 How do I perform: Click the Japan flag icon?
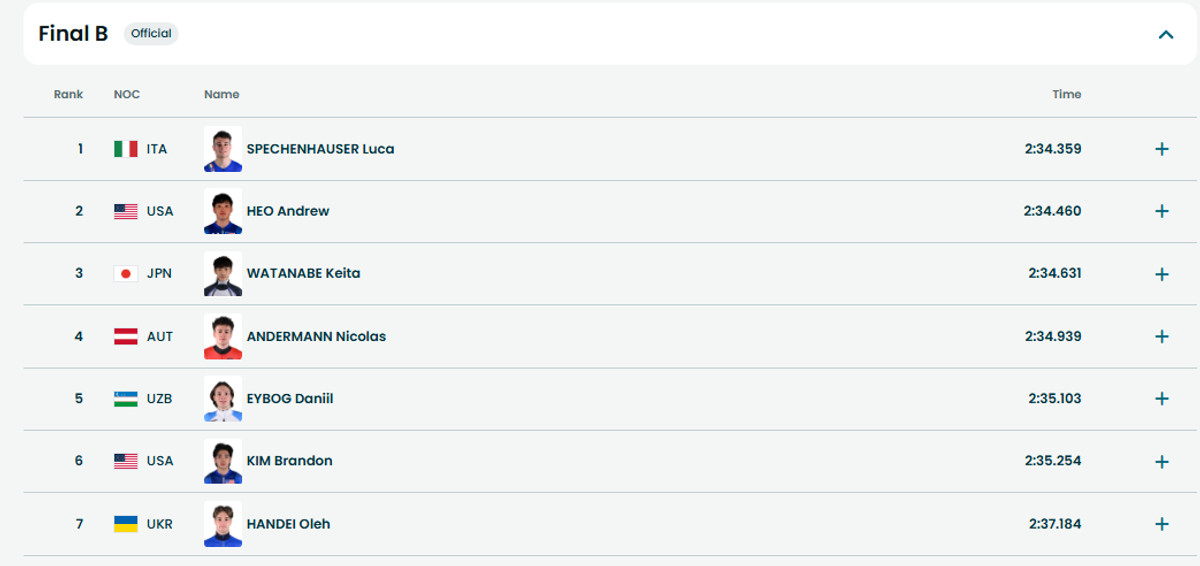click(x=126, y=274)
